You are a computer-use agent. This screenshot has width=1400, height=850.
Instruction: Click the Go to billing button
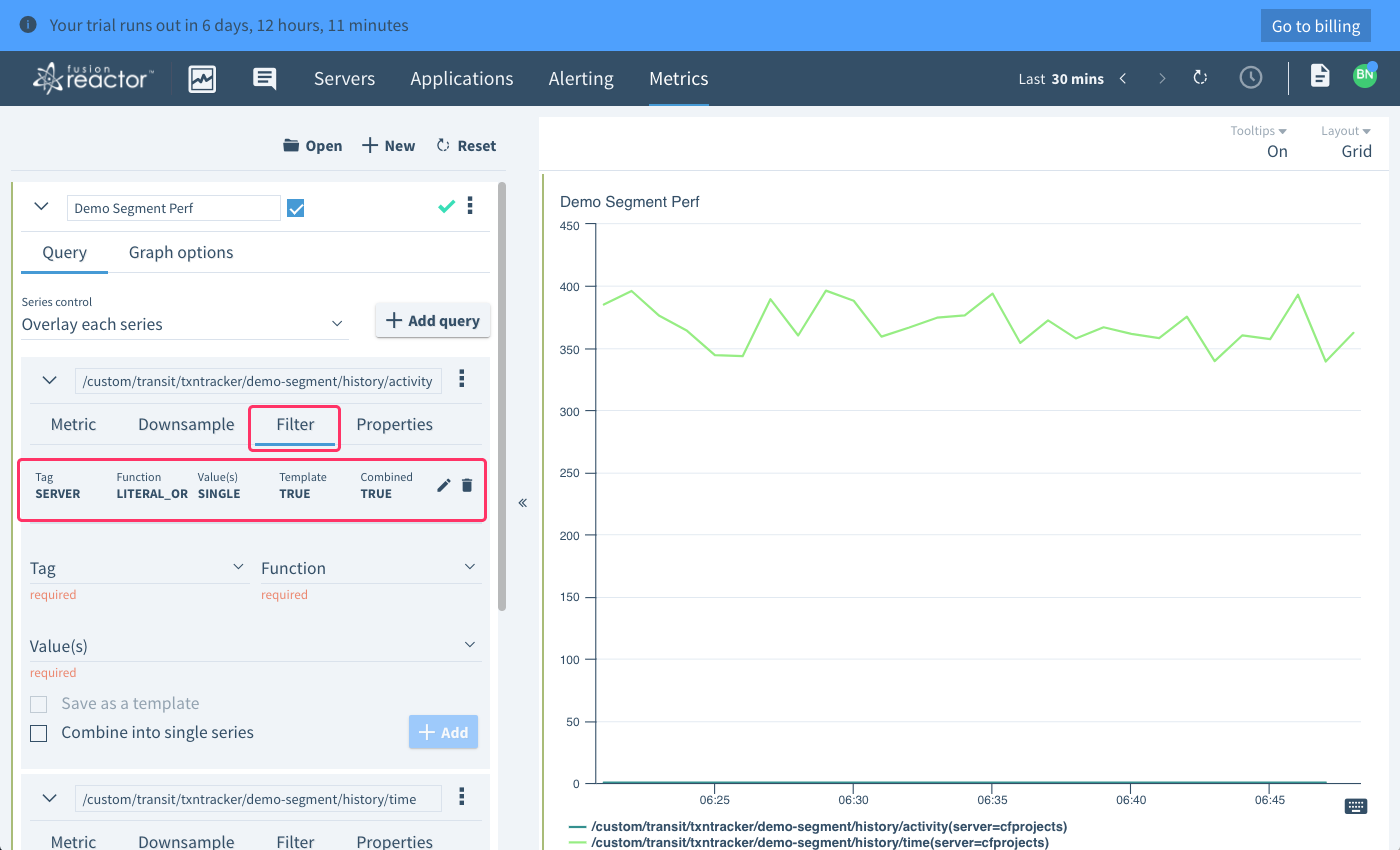pos(1315,26)
